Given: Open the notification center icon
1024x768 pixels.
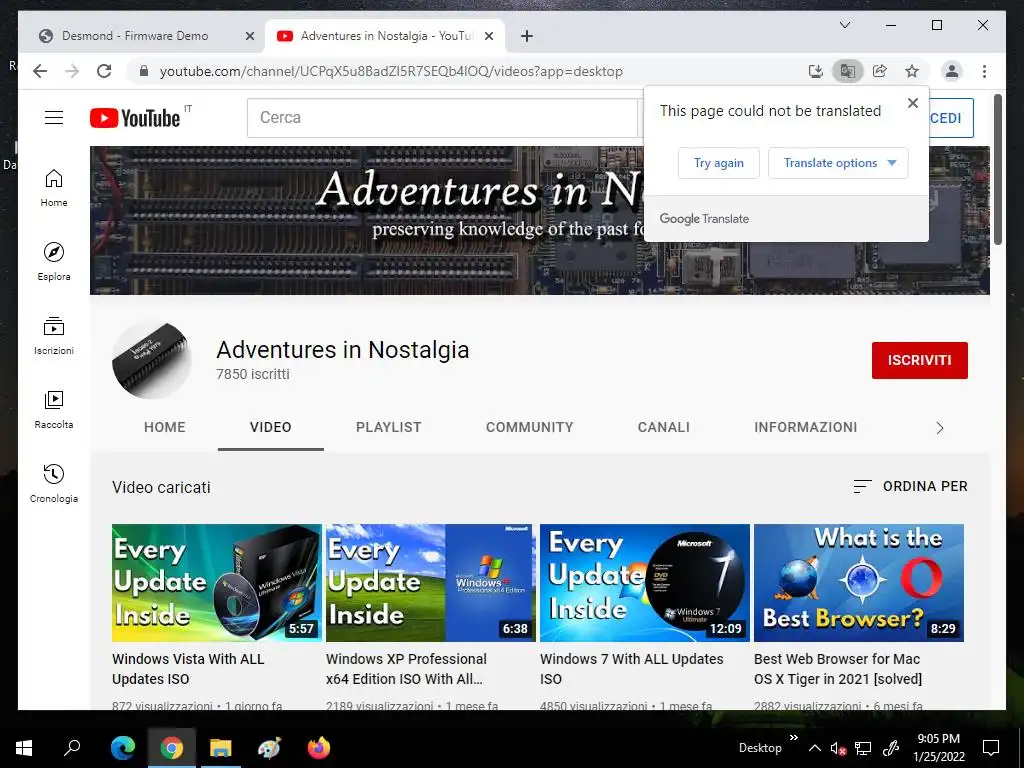Looking at the screenshot, I should [991, 748].
